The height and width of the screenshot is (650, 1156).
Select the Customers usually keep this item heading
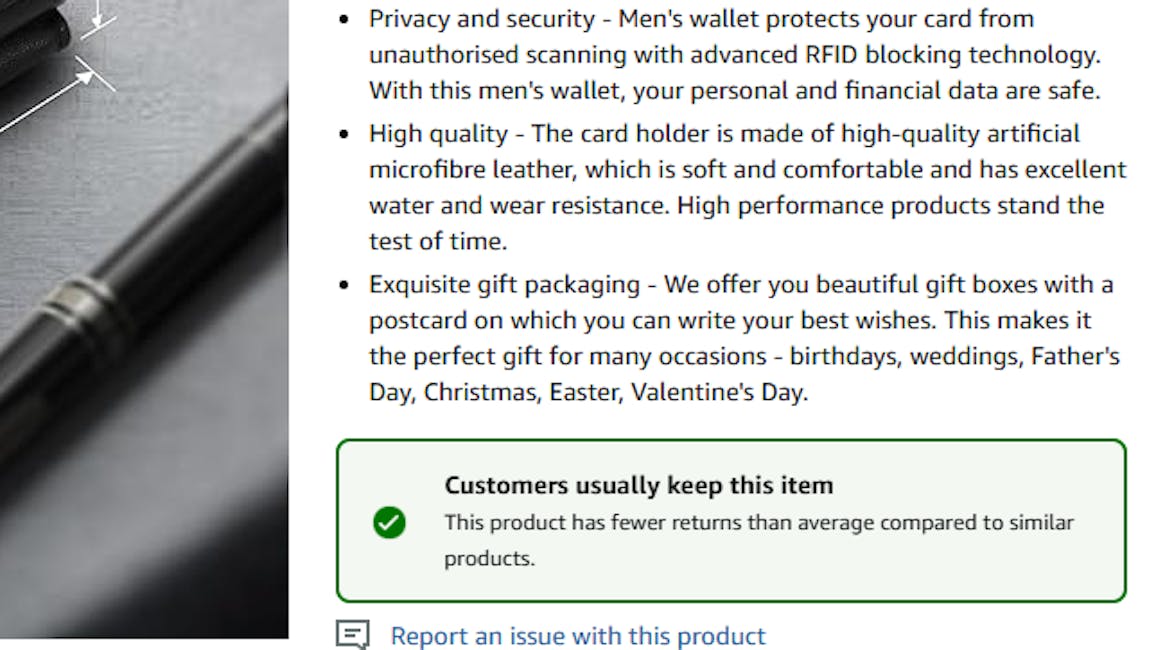click(x=638, y=486)
